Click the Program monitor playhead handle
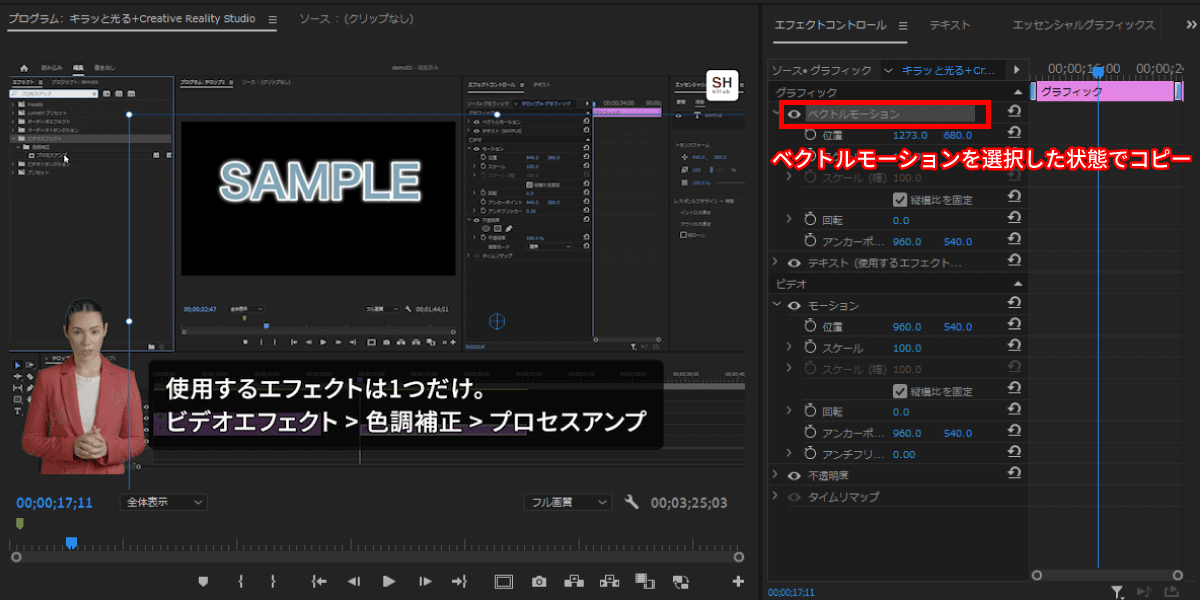1200x600 pixels. (71, 542)
